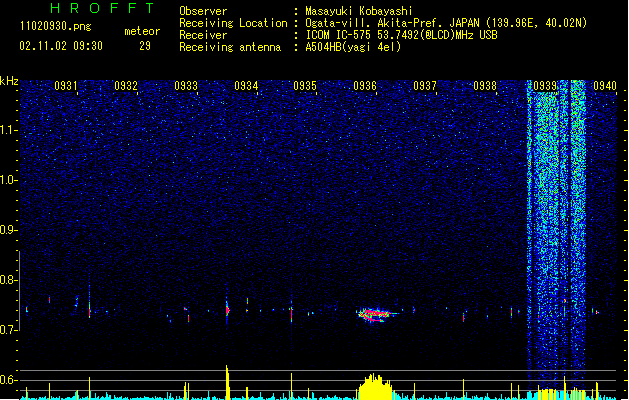The width and height of the screenshot is (629, 400).
Task: Select the meteor count value 29
Action: pyautogui.click(x=145, y=46)
